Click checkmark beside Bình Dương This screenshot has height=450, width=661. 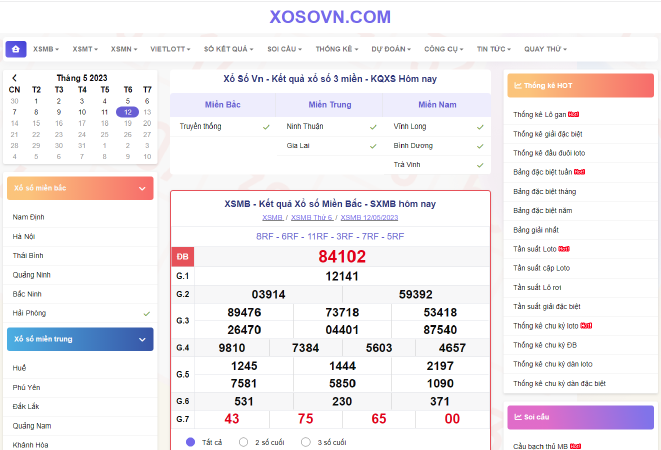coord(480,146)
